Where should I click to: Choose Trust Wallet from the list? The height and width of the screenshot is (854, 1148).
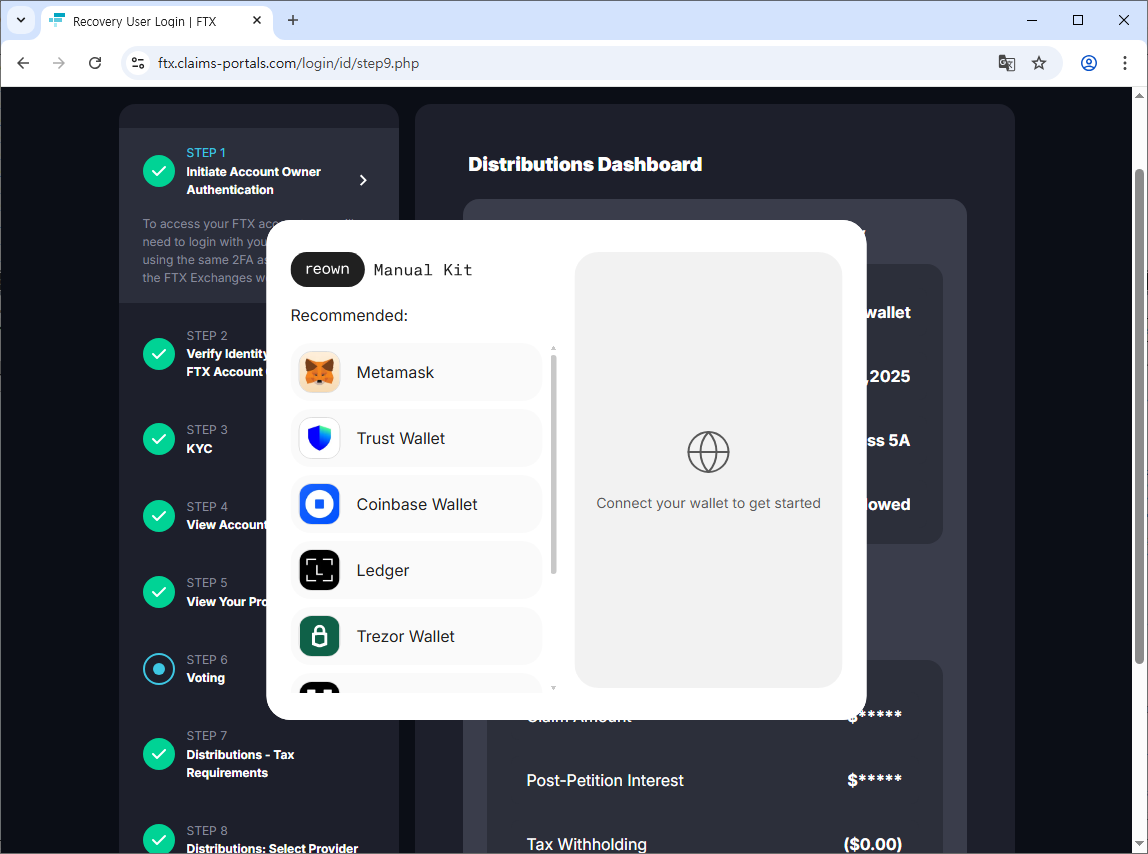(x=416, y=438)
